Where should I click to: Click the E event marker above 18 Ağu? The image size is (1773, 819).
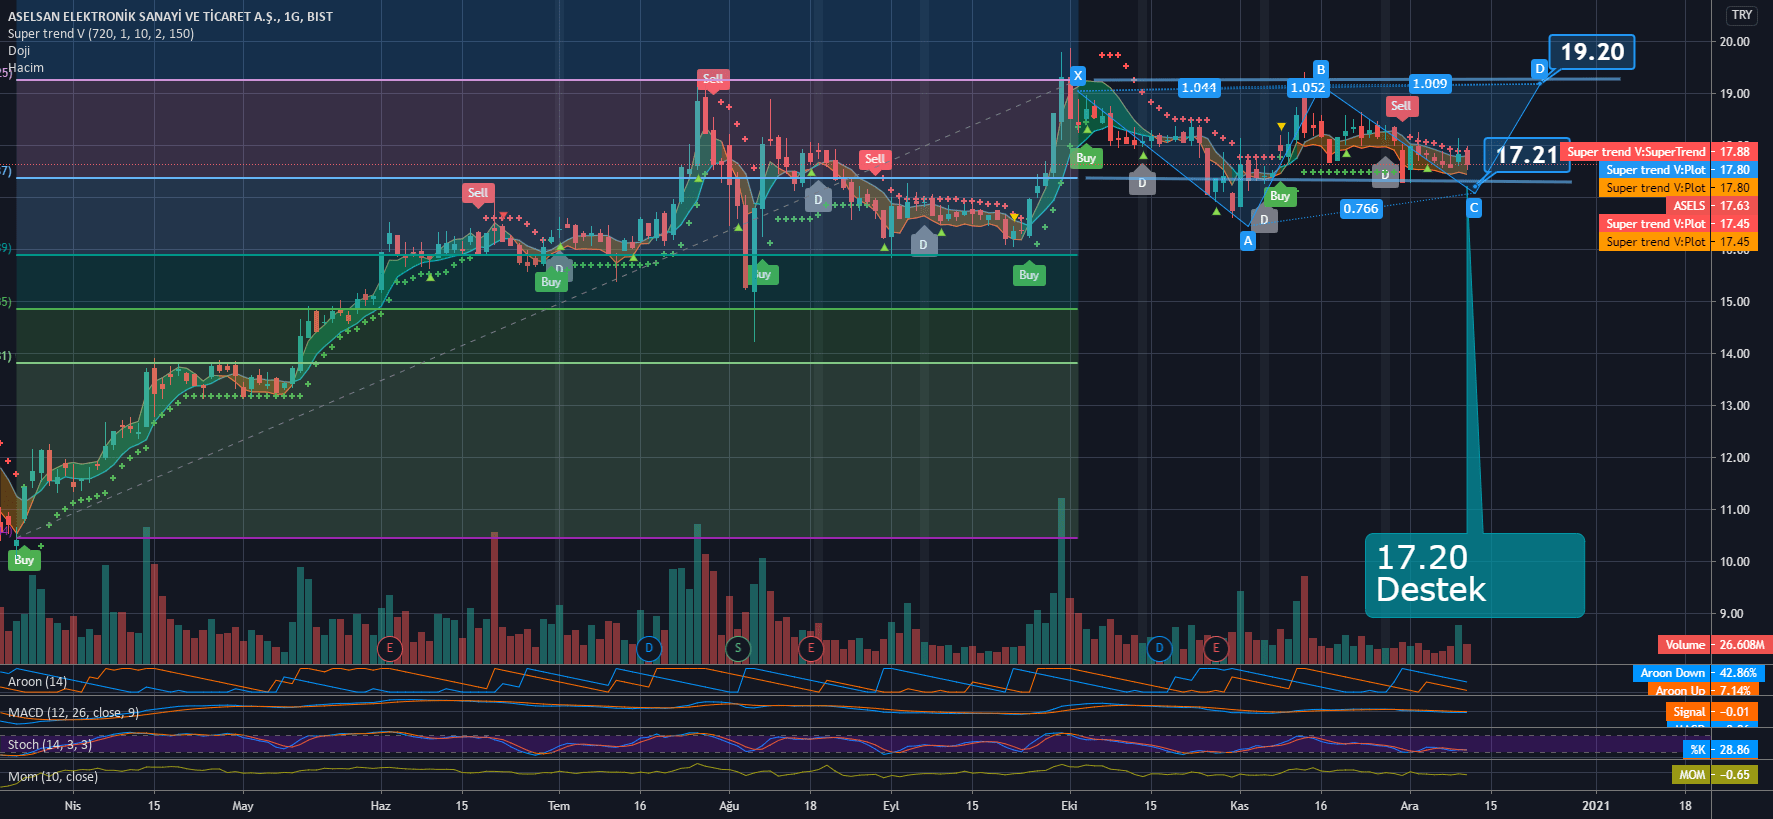click(x=811, y=648)
